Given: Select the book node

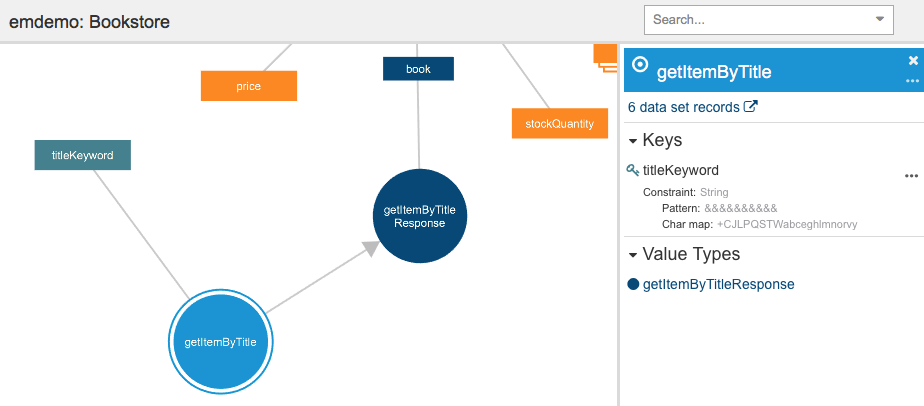Looking at the screenshot, I should tap(418, 69).
